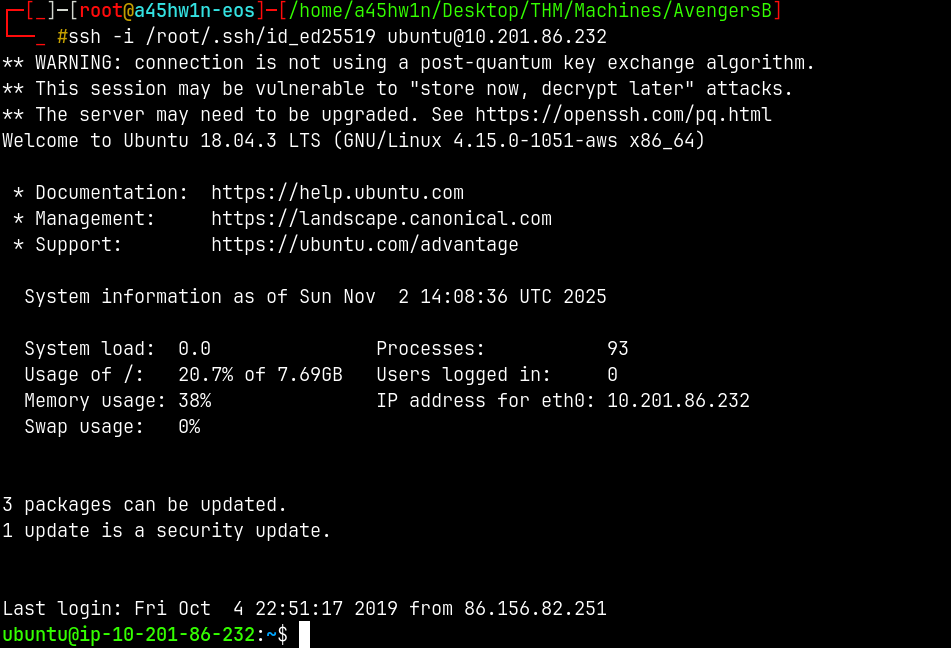951x648 pixels.
Task: Click the "3 packages can be updated" line
Action: point(145,505)
